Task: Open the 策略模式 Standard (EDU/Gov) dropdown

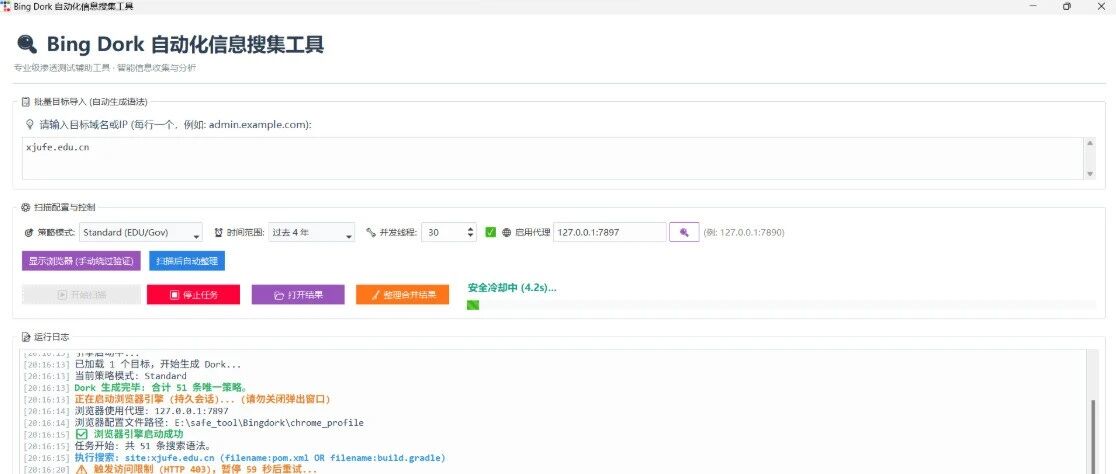Action: point(141,232)
